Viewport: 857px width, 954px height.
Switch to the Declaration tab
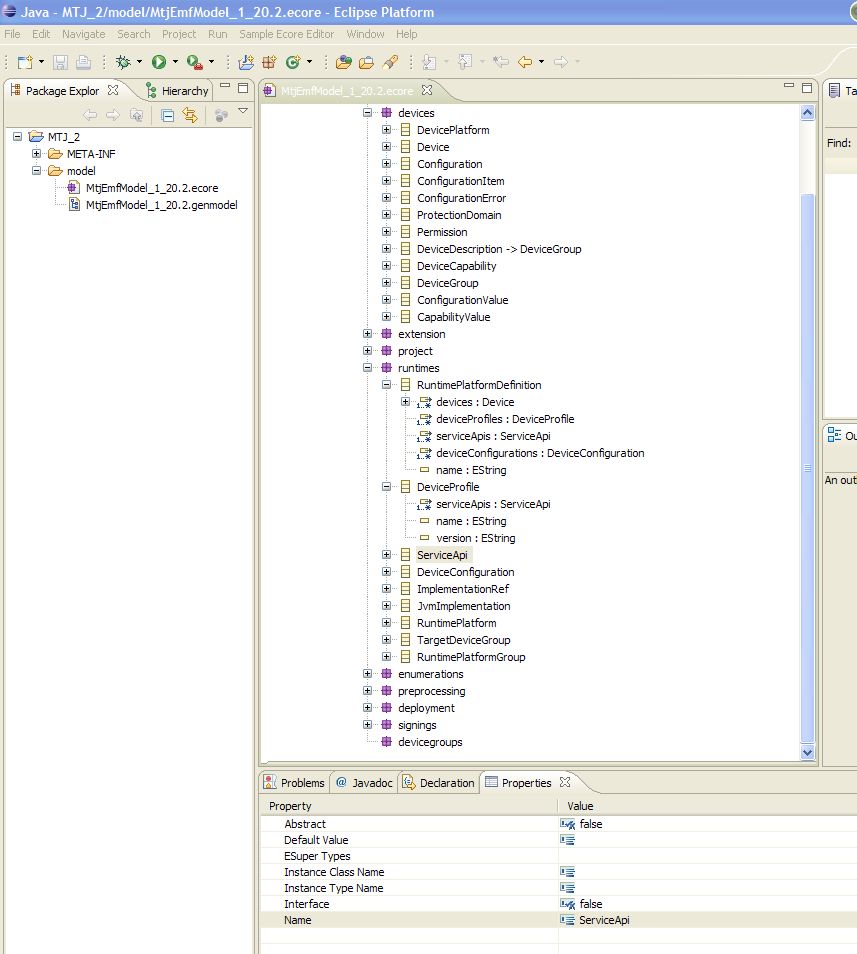point(439,782)
